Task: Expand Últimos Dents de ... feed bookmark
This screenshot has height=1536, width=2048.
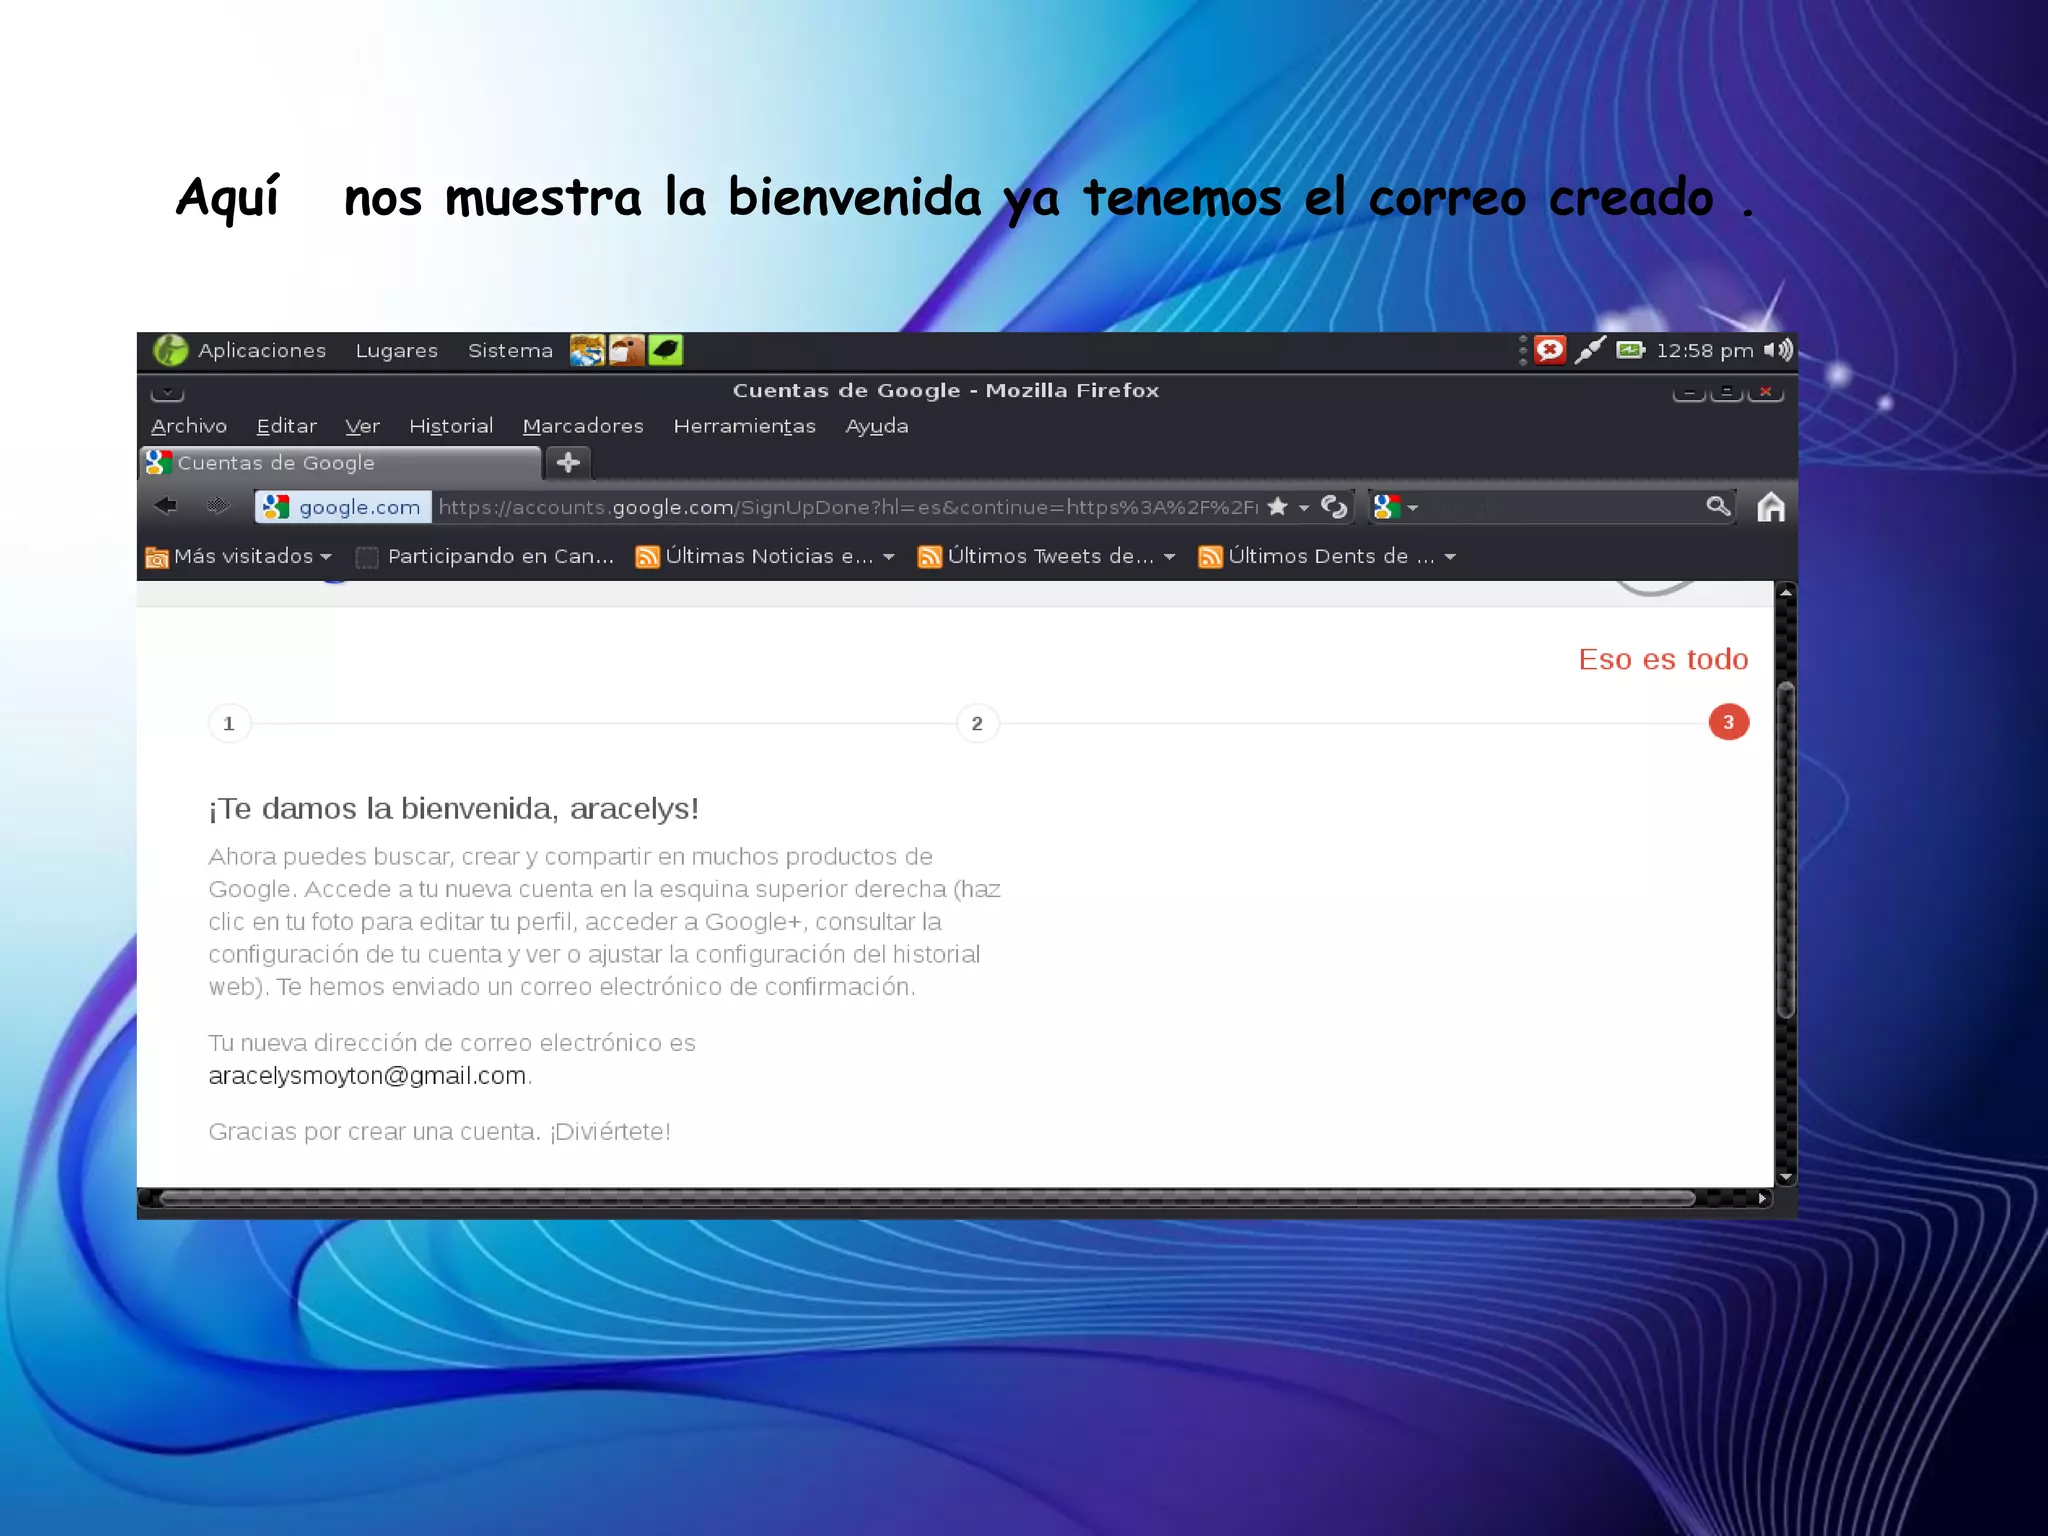Action: click(x=1327, y=556)
